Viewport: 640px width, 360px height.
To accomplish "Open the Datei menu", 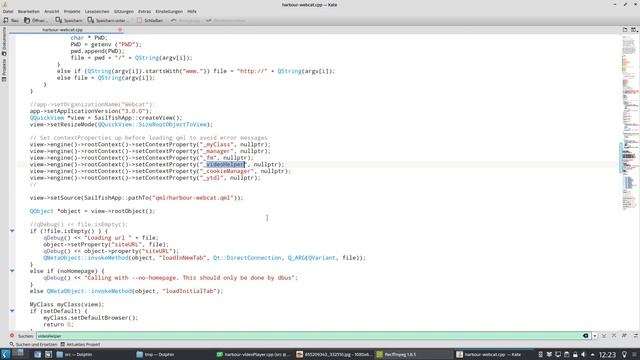I will click(8, 11).
